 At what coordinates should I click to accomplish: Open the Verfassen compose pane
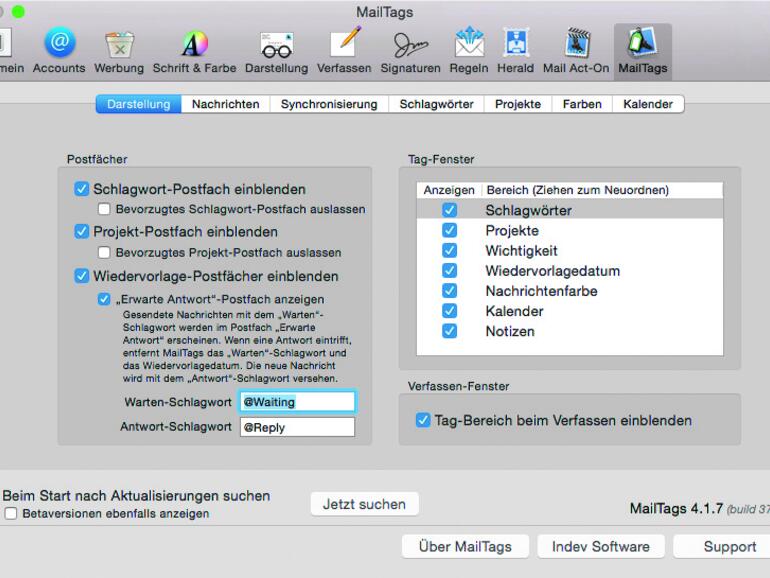click(x=344, y=51)
